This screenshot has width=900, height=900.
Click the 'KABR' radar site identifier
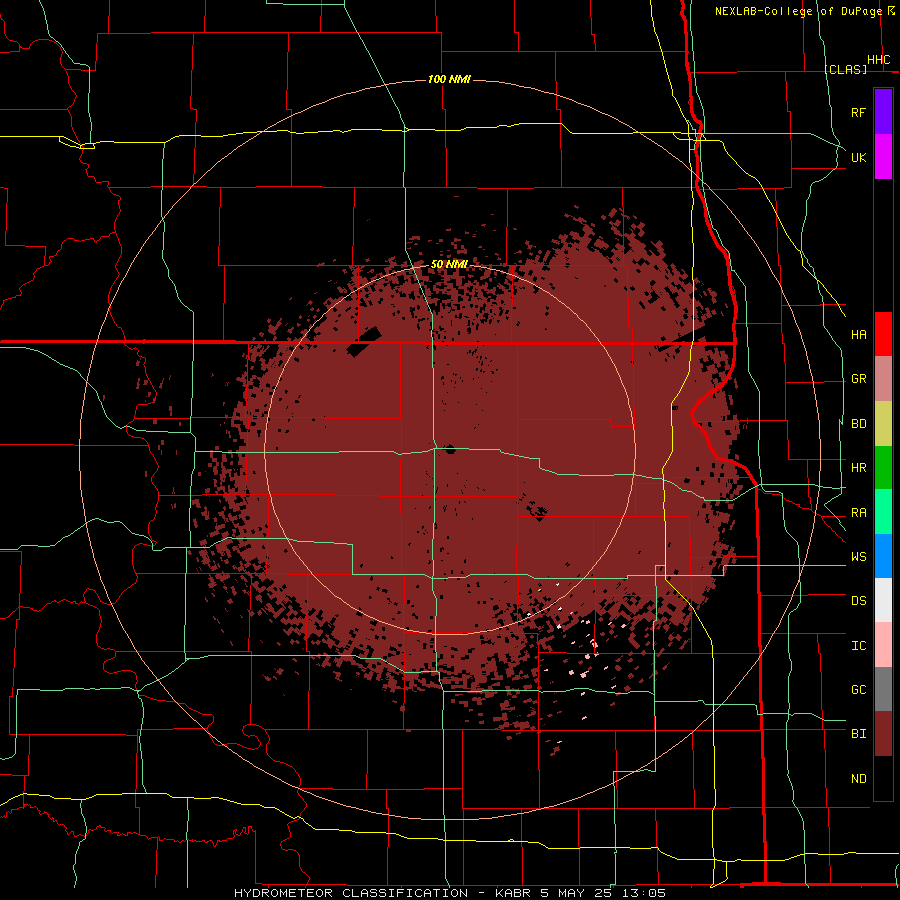point(513,893)
